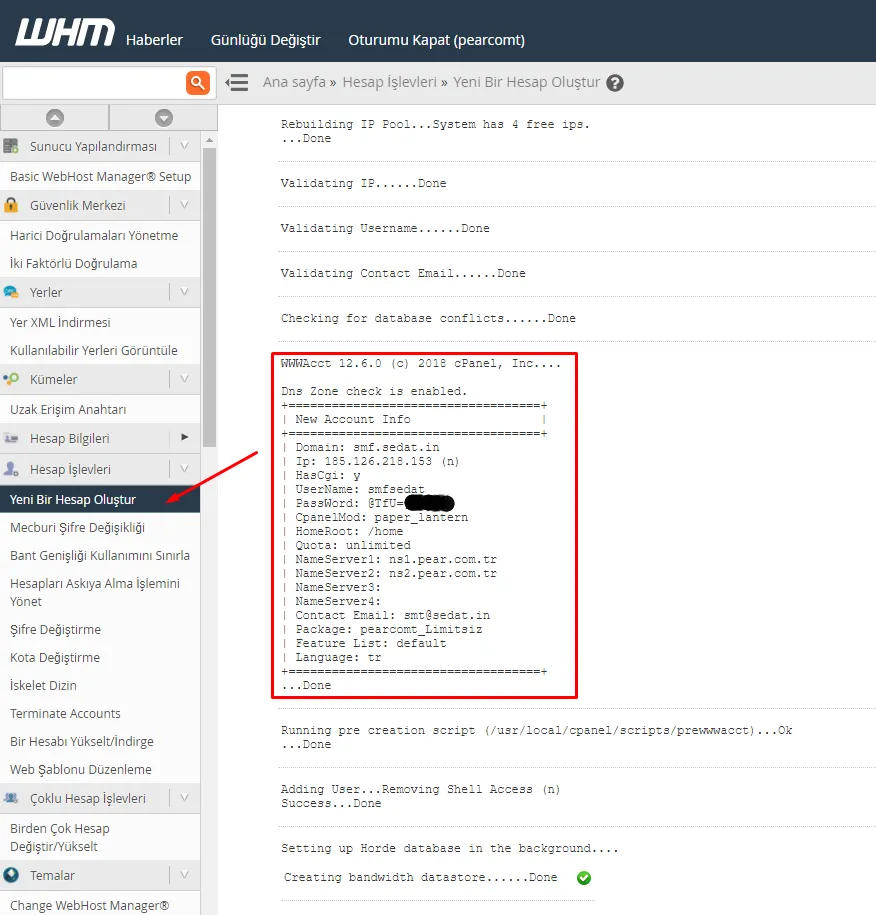Image resolution: width=876 pixels, height=915 pixels.
Task: Open Bant Genişliği Kullanımını Sınırla
Action: click(100, 556)
